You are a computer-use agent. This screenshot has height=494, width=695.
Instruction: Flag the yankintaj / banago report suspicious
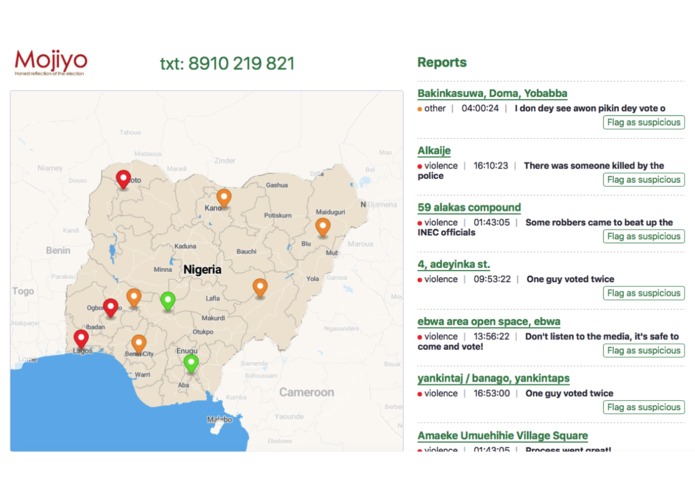click(x=644, y=408)
